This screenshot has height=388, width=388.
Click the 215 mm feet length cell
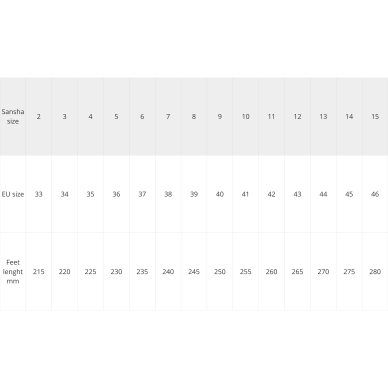(39, 272)
